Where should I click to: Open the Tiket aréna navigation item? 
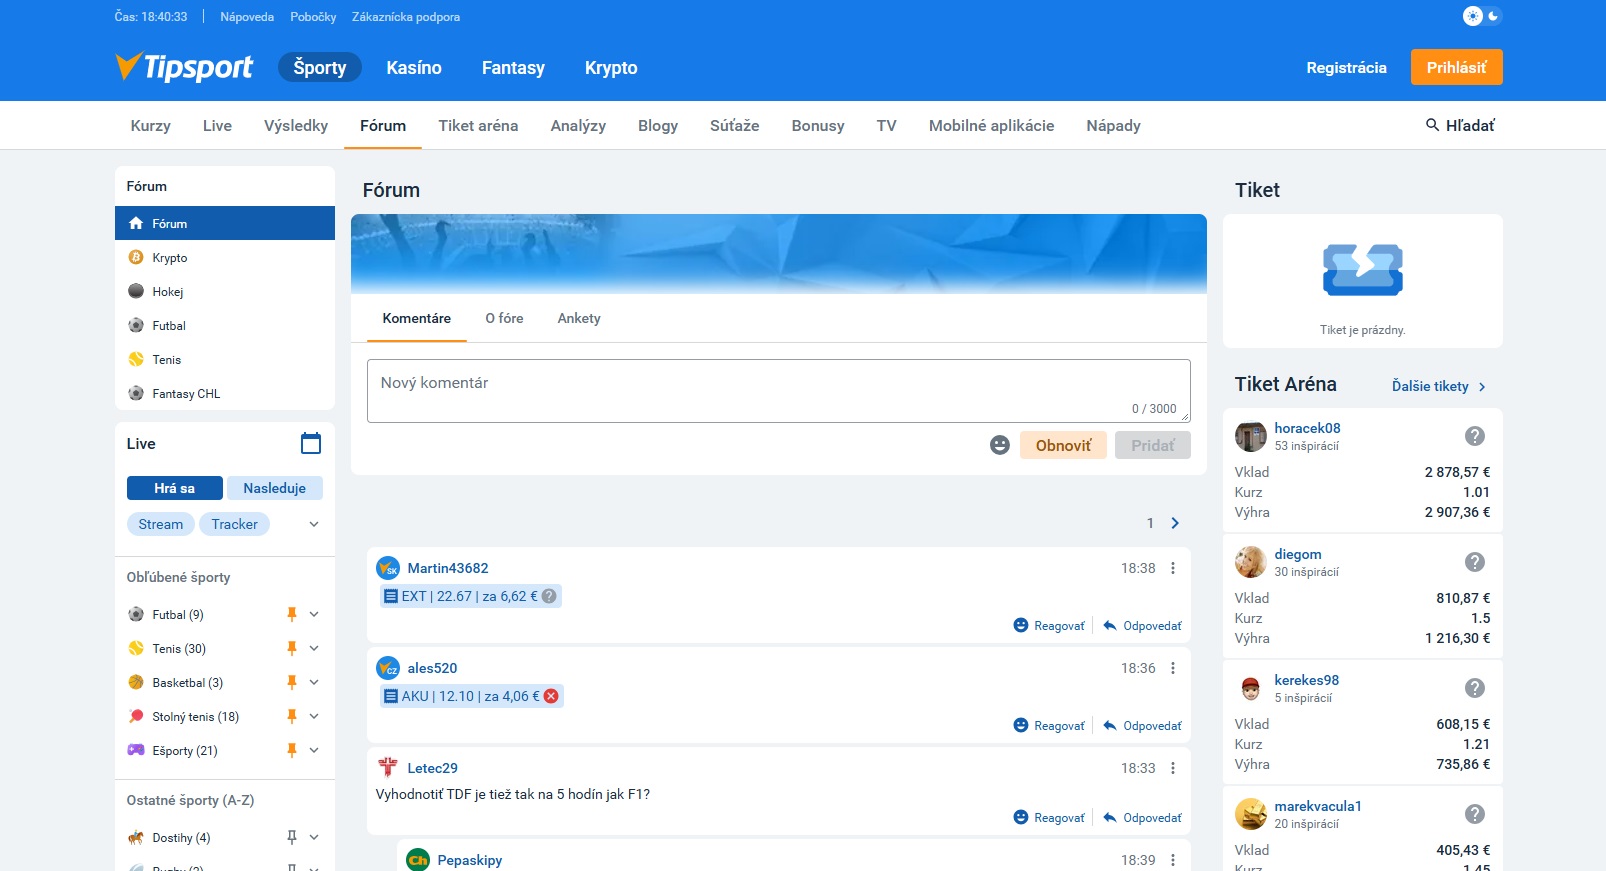[x=478, y=125]
